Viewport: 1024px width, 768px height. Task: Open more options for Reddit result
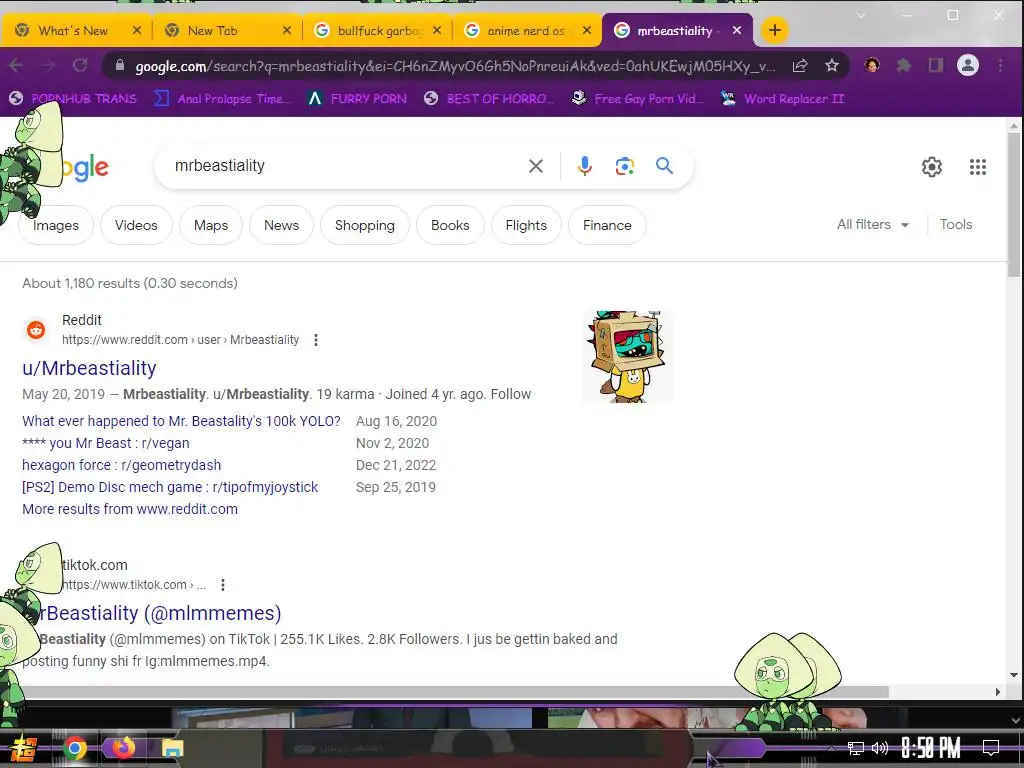(316, 340)
